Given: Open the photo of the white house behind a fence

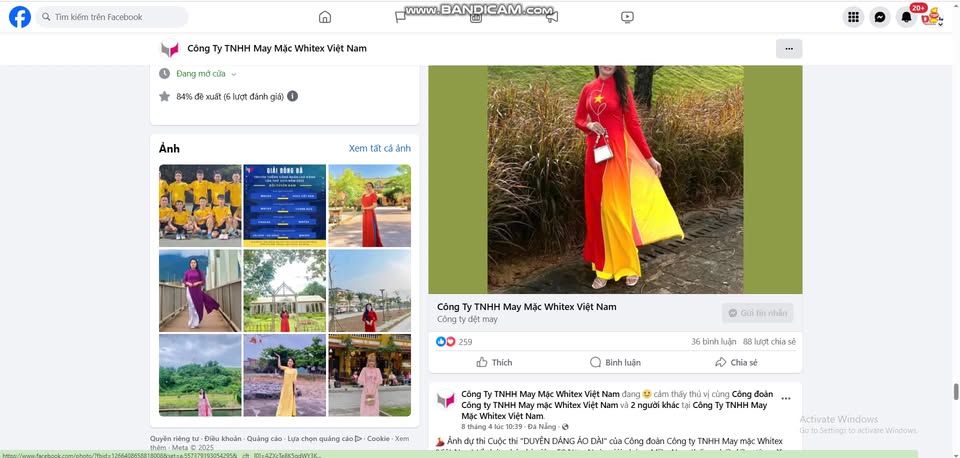Looking at the screenshot, I should tap(285, 290).
